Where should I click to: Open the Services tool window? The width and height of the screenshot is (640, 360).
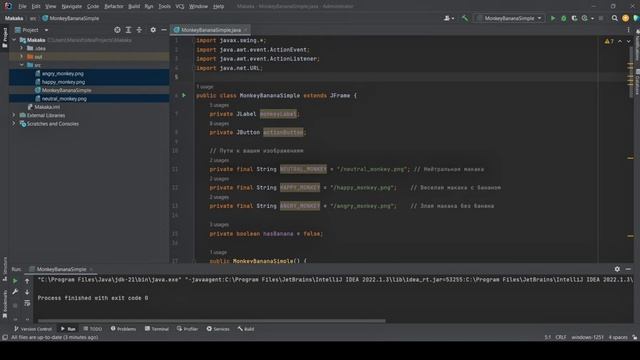(218, 329)
